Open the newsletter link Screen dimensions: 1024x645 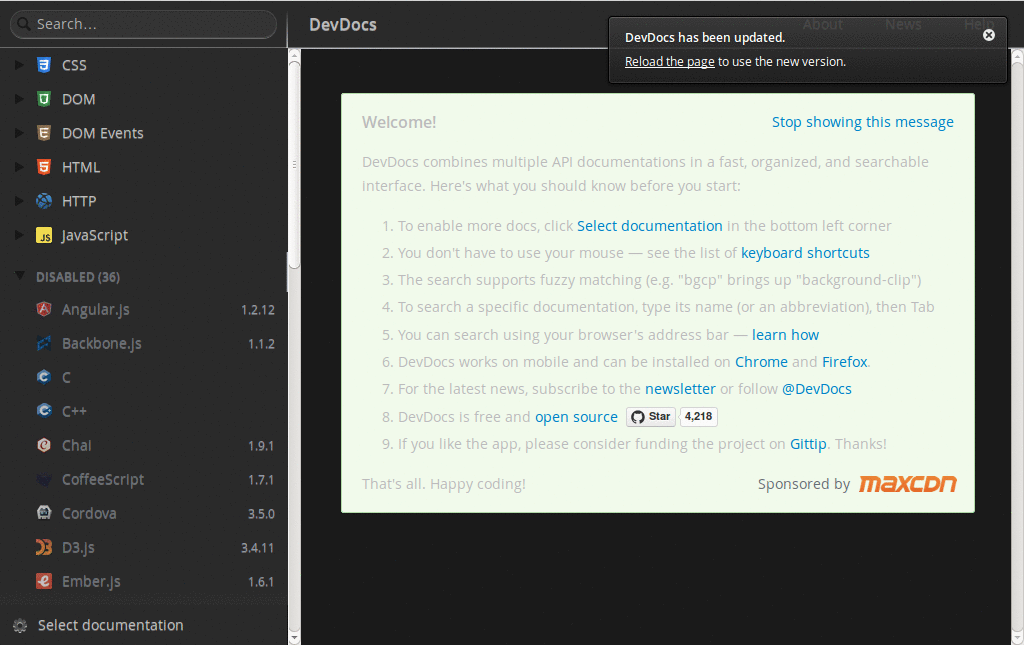pos(680,389)
